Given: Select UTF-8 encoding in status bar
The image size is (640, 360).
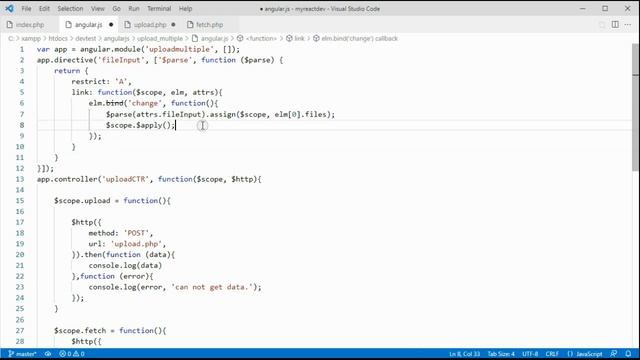Looking at the screenshot, I should pyautogui.click(x=530, y=354).
